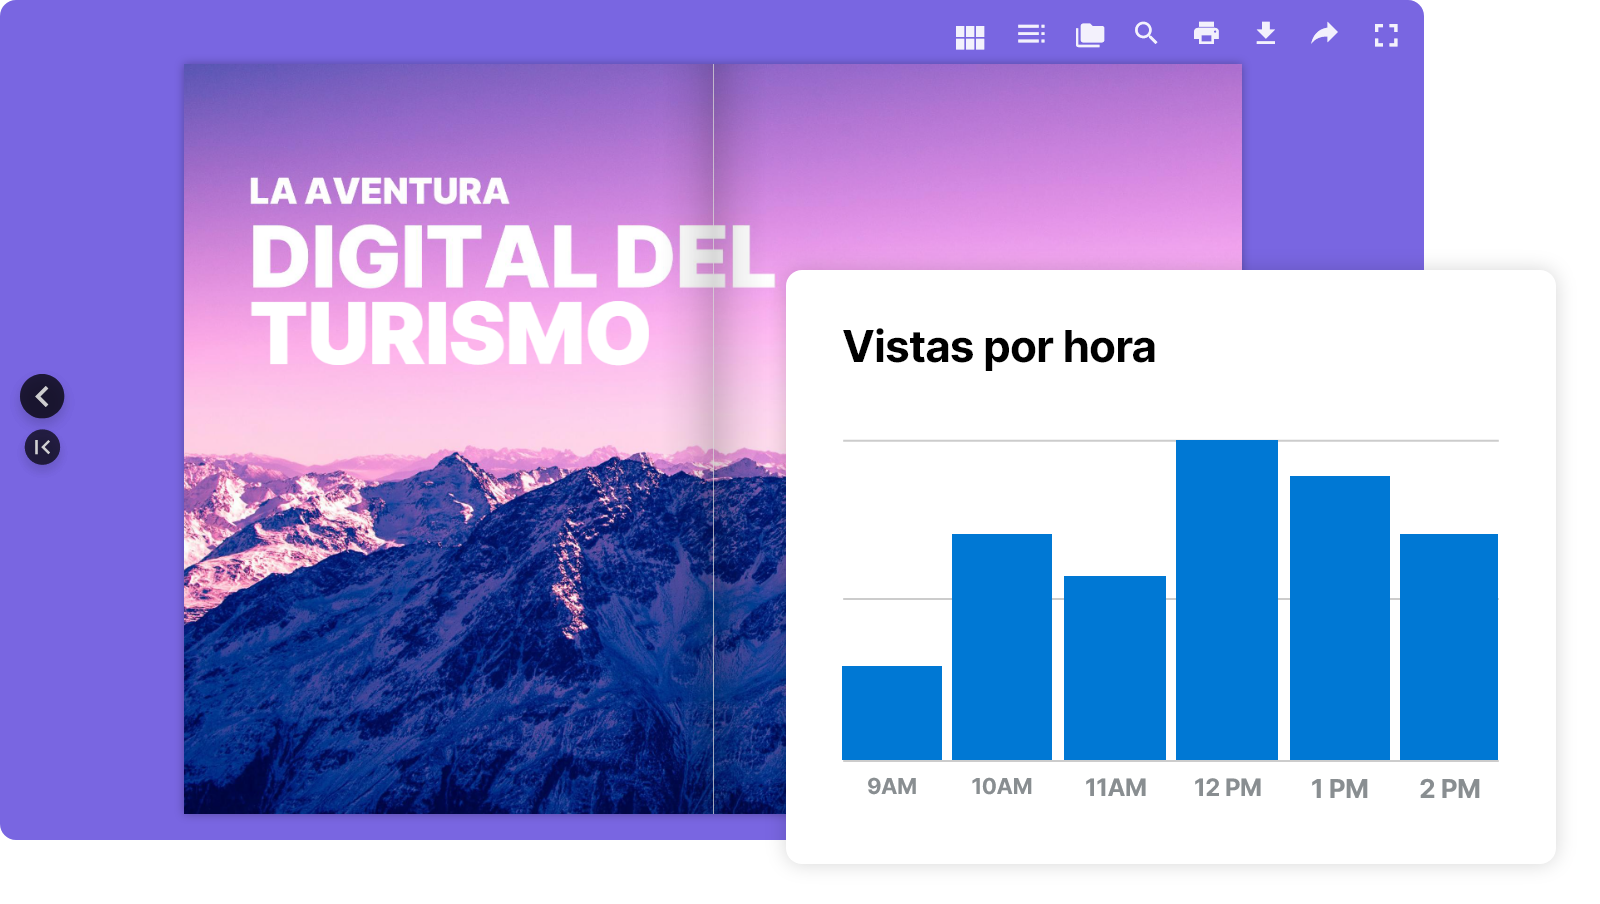Select the 12 PM bar in the chart
This screenshot has width=1600, height=904.
(x=1227, y=600)
